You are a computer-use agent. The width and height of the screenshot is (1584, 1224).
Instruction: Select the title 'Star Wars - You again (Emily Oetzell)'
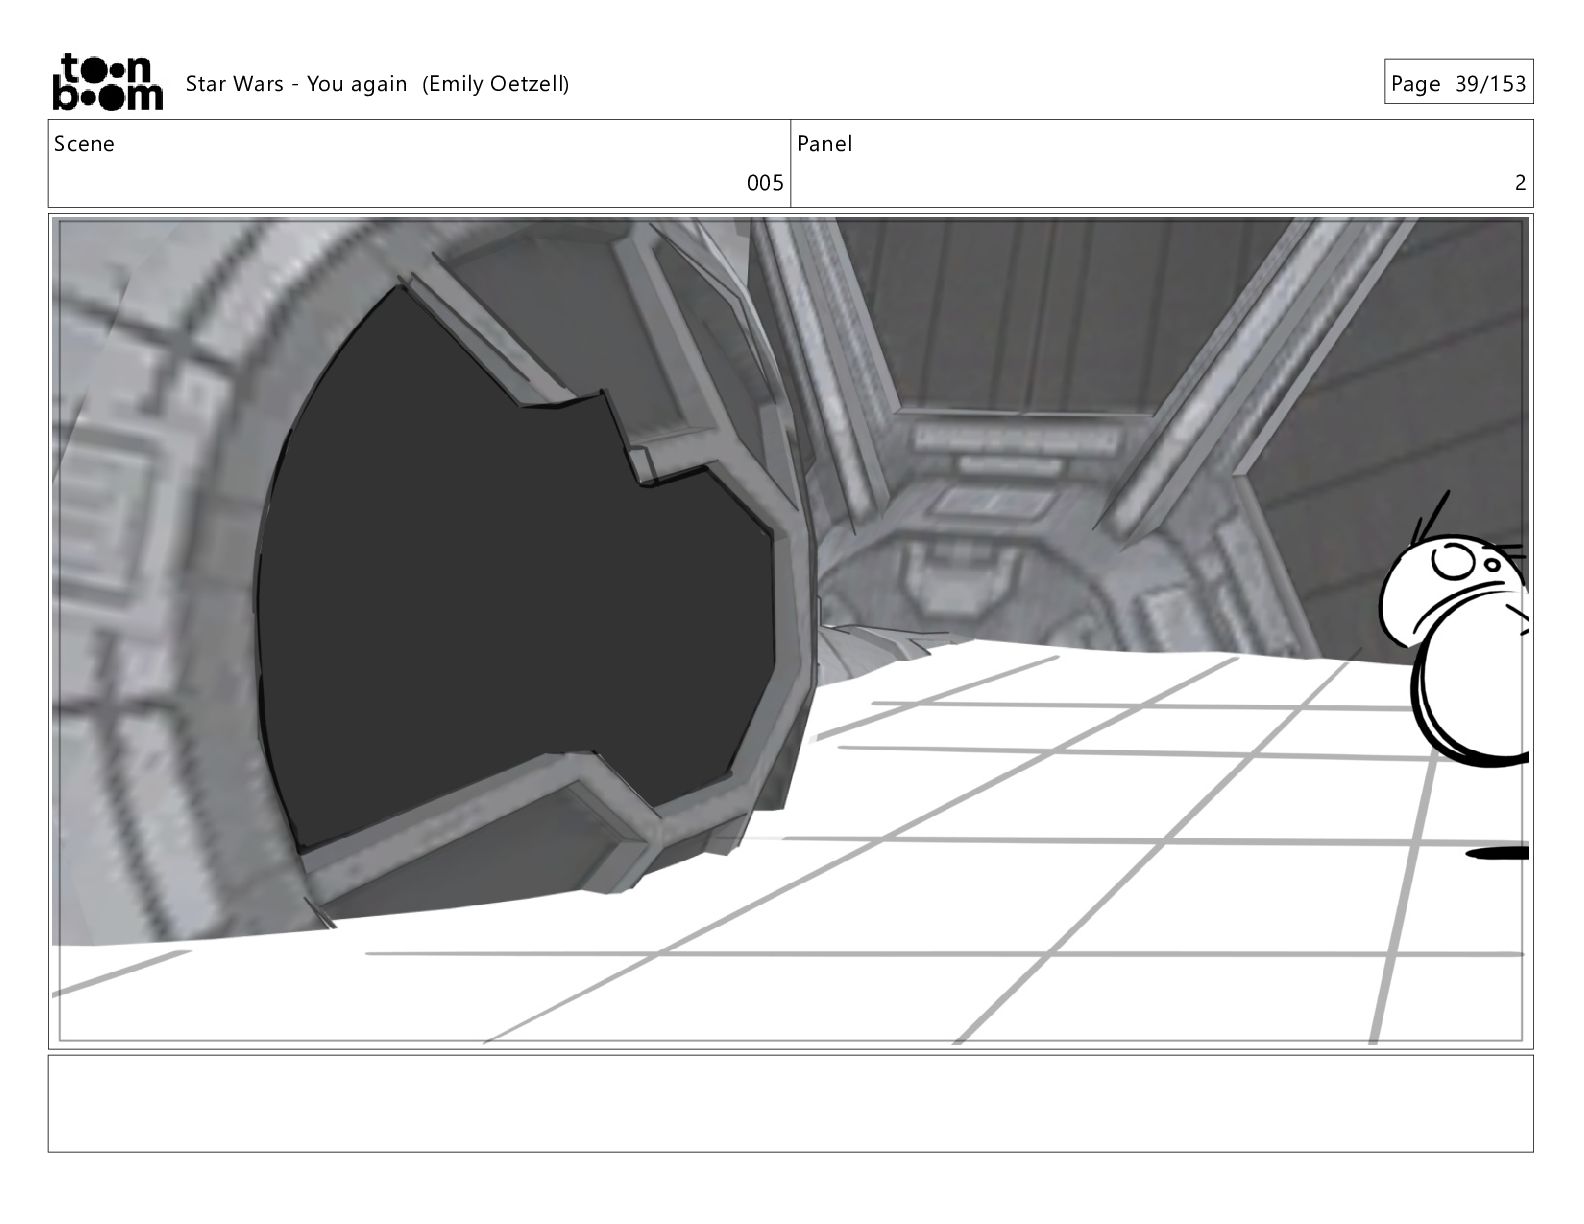[x=377, y=84]
